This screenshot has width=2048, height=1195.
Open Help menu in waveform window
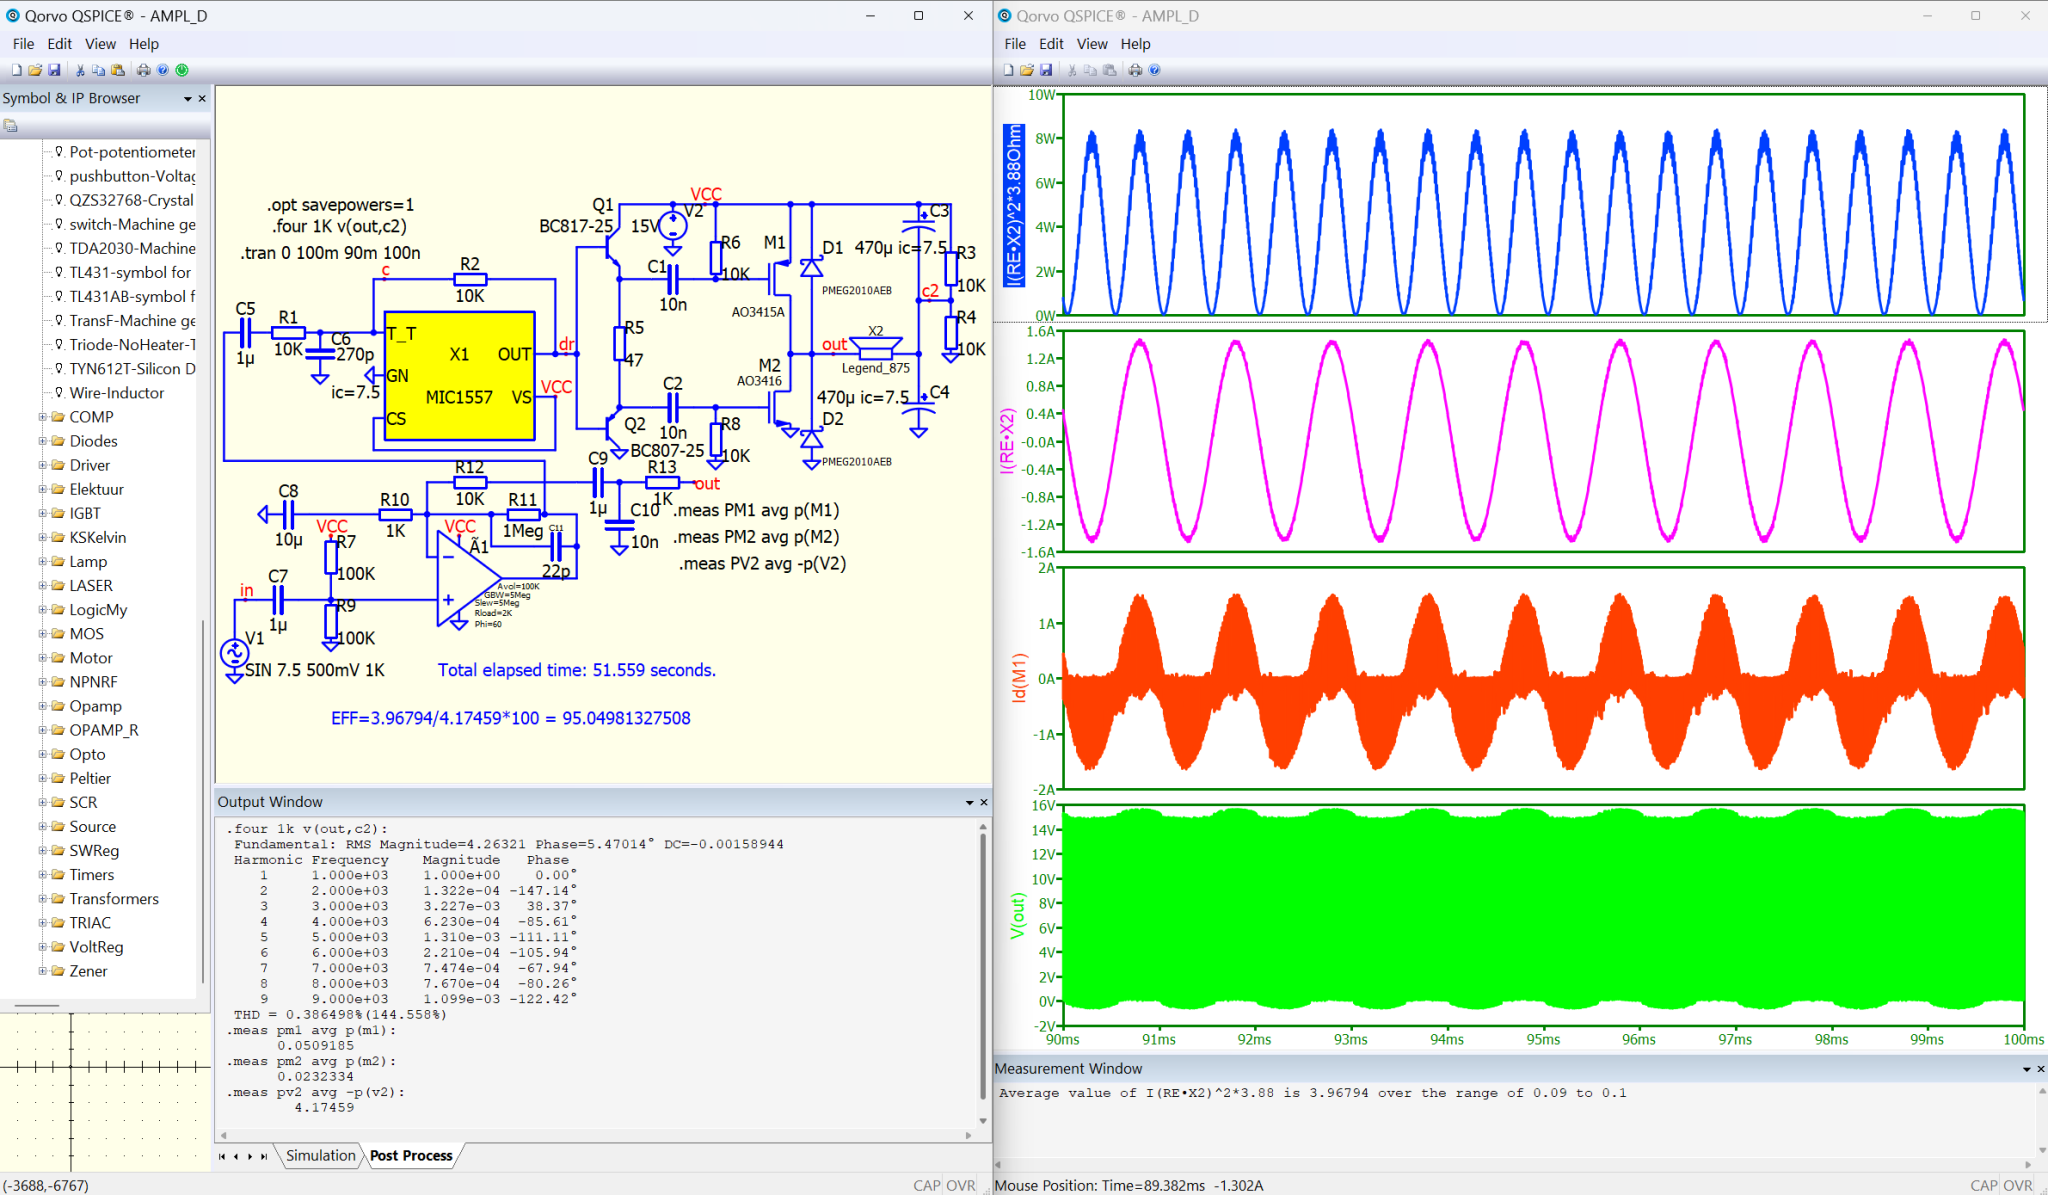click(x=1135, y=44)
